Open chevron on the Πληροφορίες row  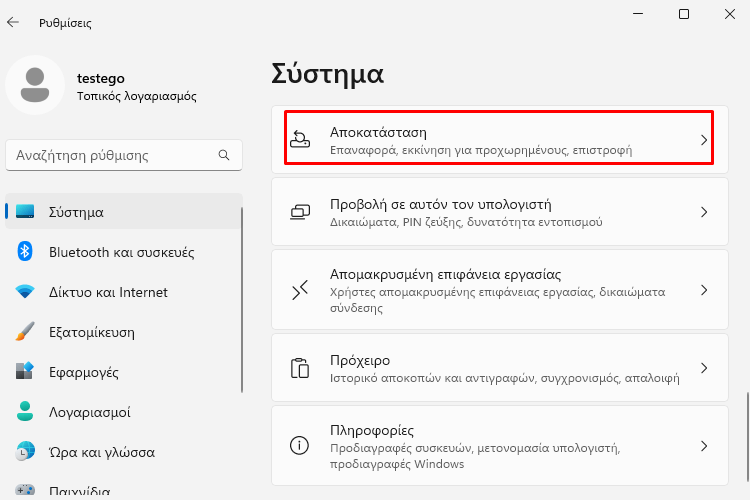[x=704, y=446]
